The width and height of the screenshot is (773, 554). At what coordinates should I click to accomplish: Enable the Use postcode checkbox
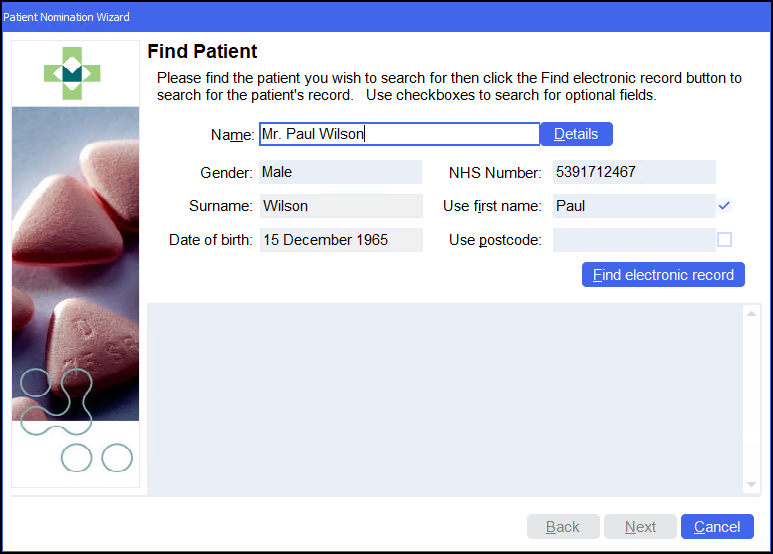pyautogui.click(x=725, y=240)
